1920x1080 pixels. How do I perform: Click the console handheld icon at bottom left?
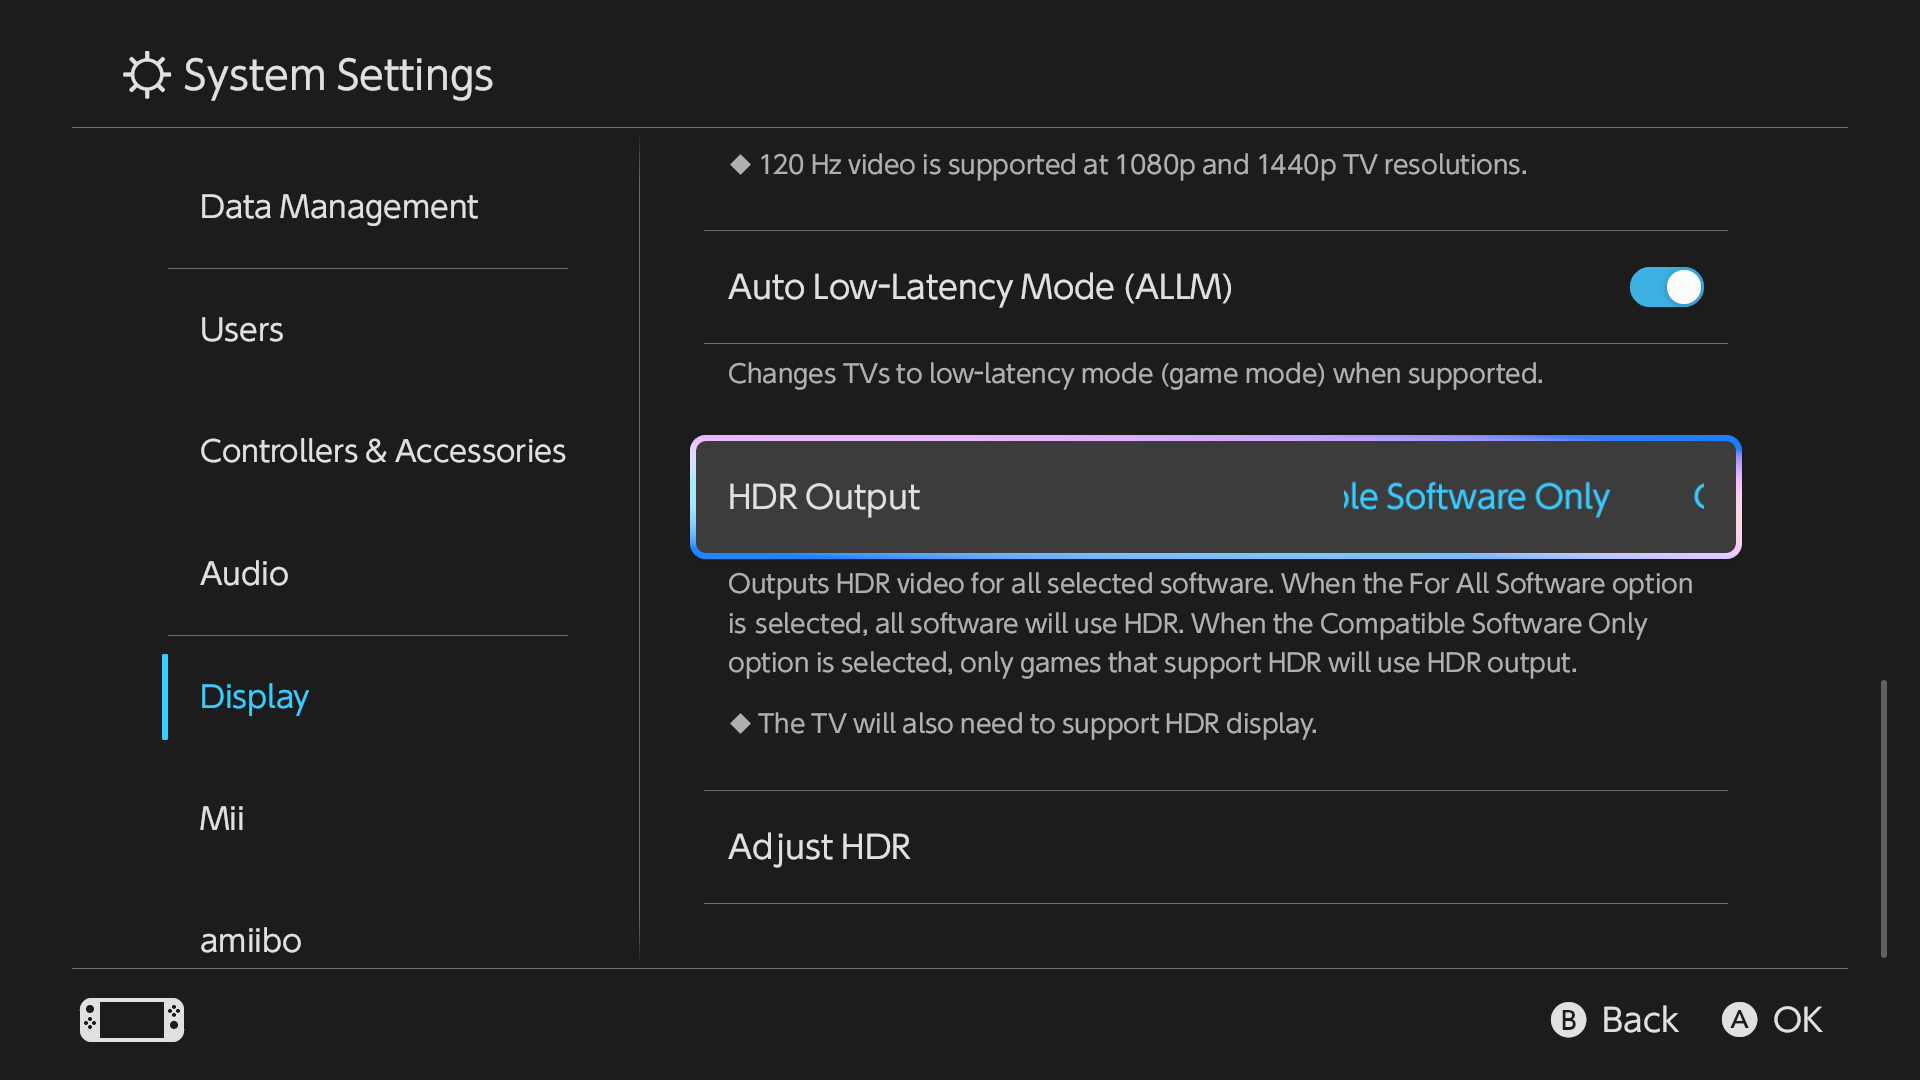(132, 1020)
